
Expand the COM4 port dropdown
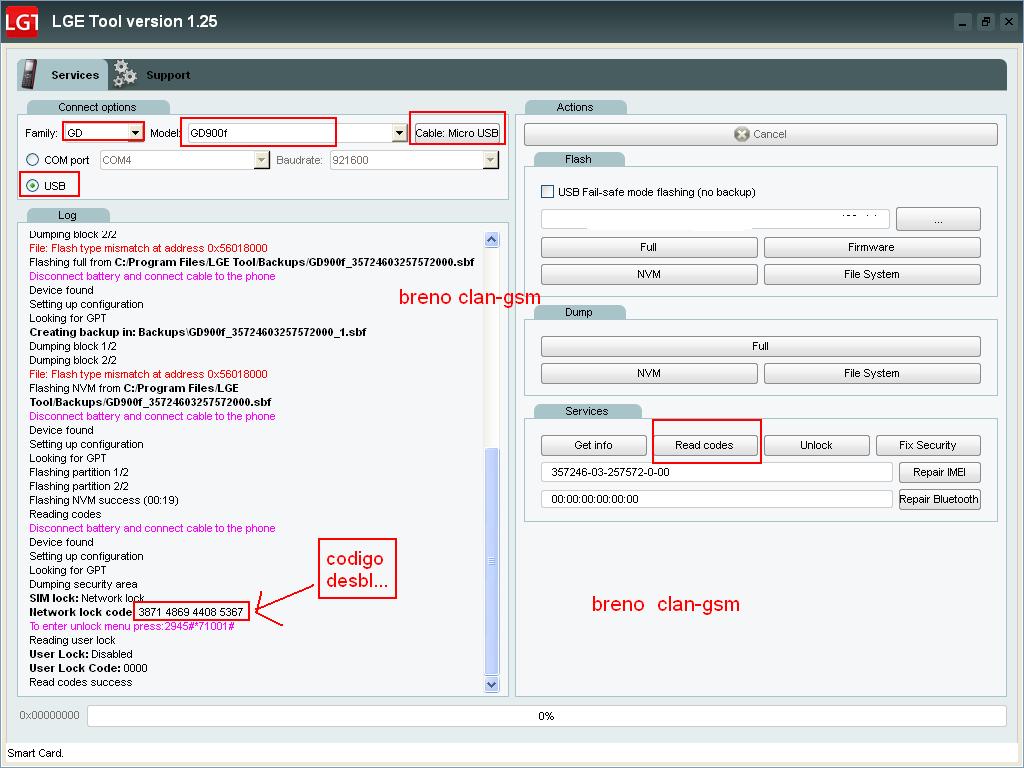(261, 160)
